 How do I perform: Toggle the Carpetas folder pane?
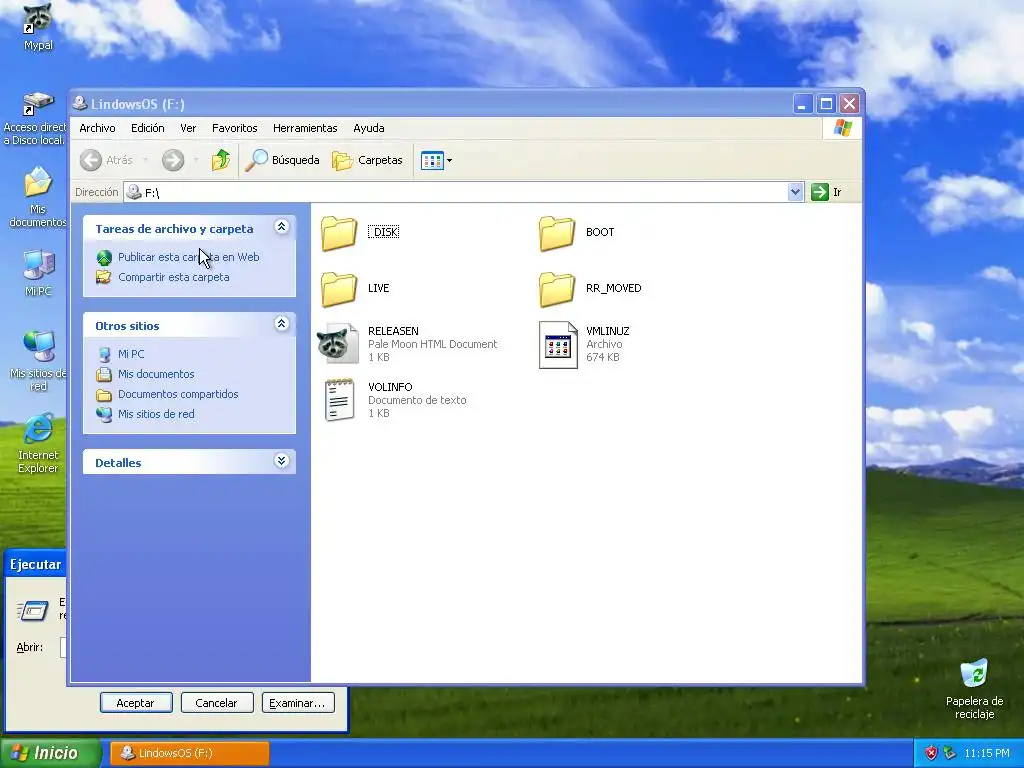pos(367,160)
